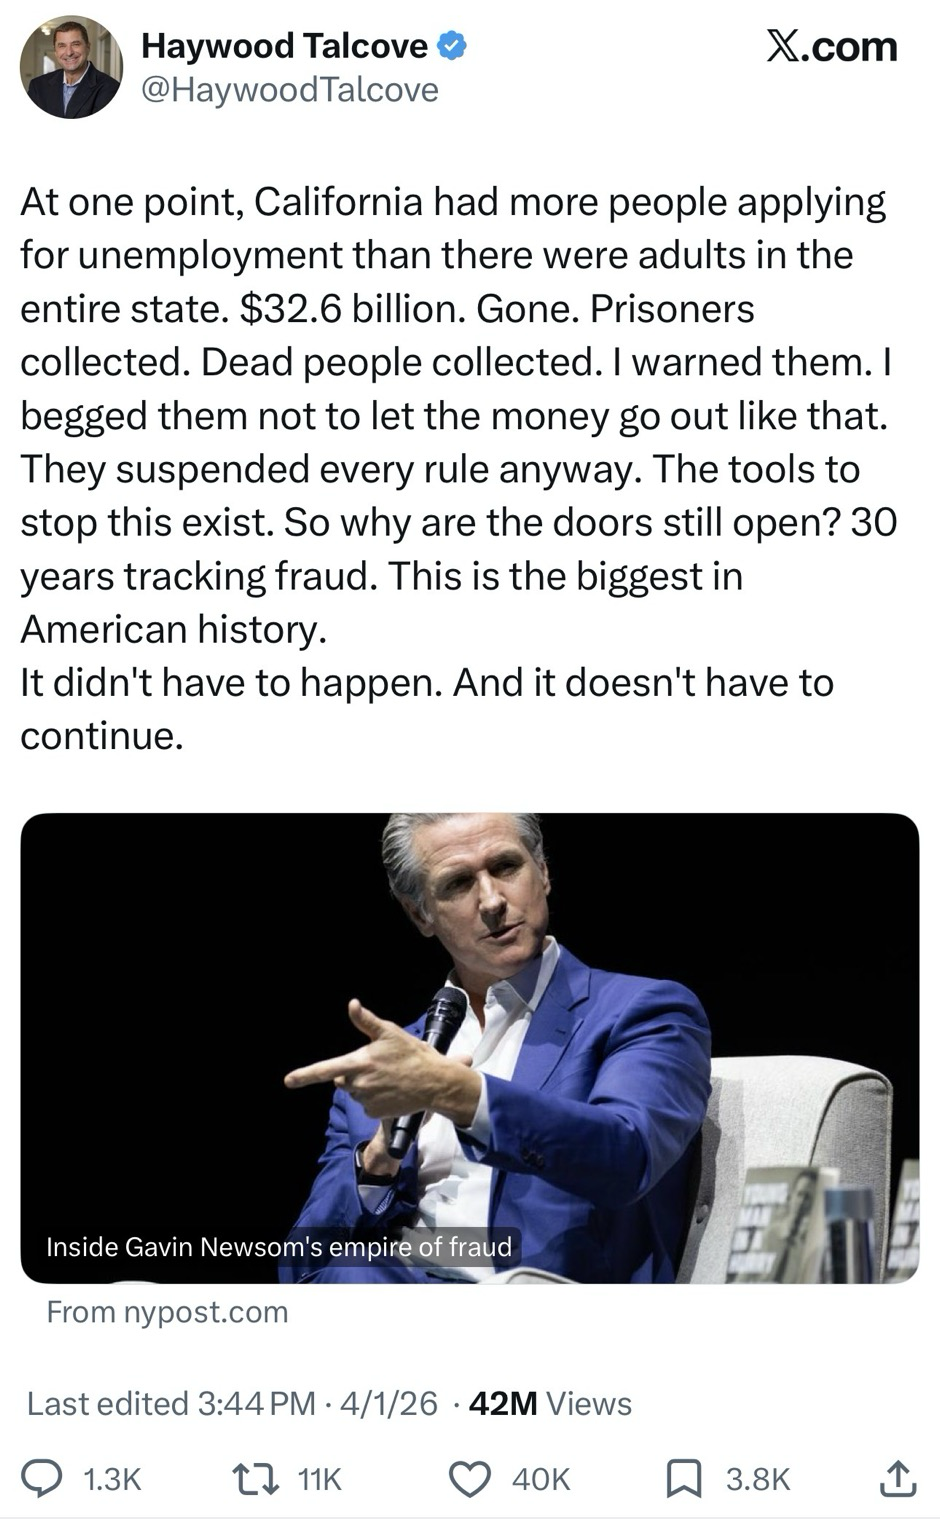This screenshot has height=1536, width=940.
Task: Check the 3.8K bookmarks count
Action: point(758,1479)
